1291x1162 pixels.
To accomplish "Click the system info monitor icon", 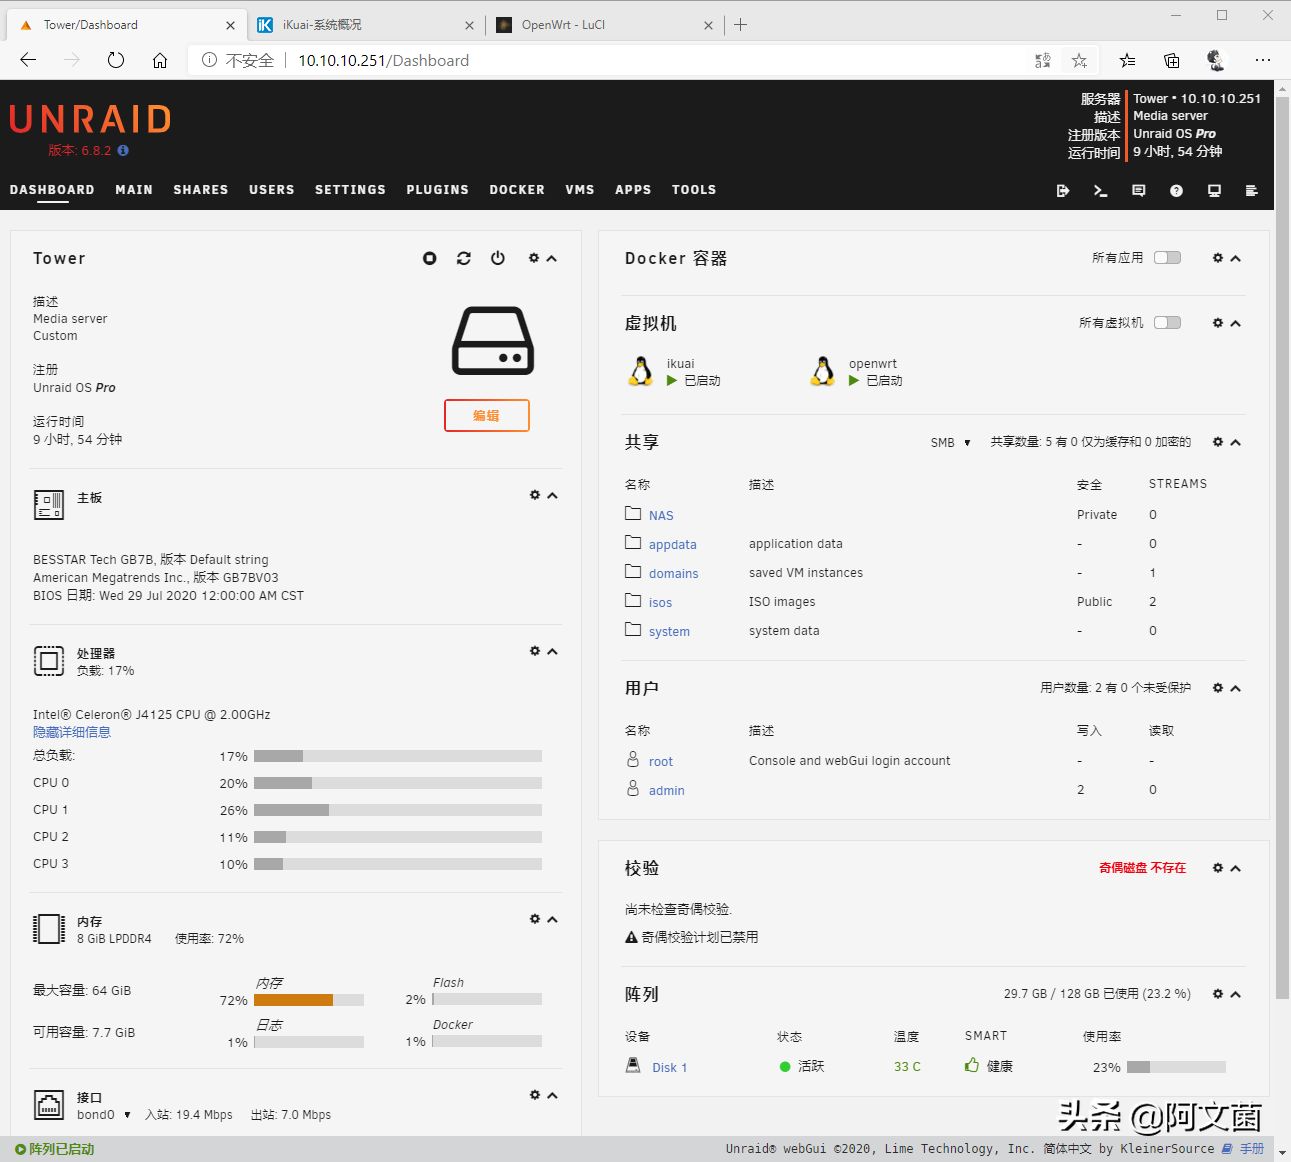I will (x=1215, y=191).
